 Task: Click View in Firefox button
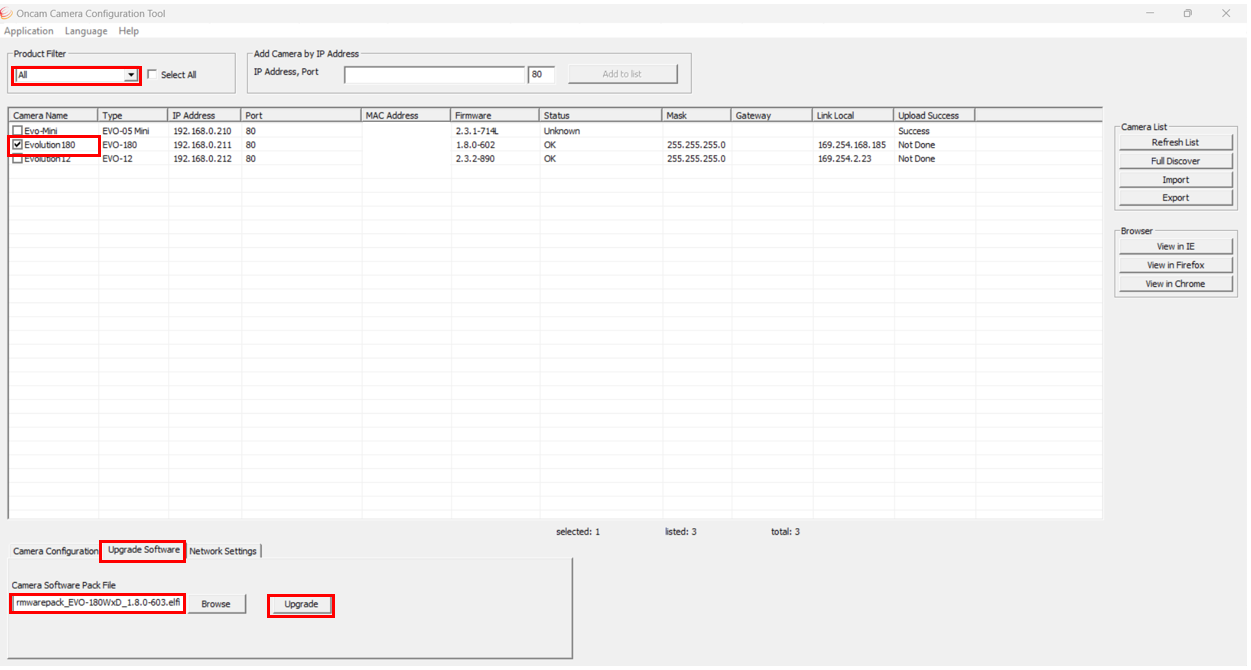tap(1175, 265)
